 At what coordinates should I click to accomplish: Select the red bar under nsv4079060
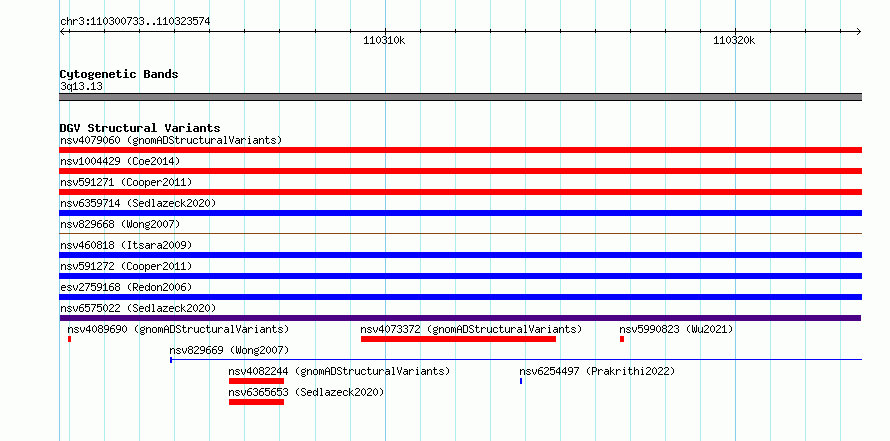point(460,150)
